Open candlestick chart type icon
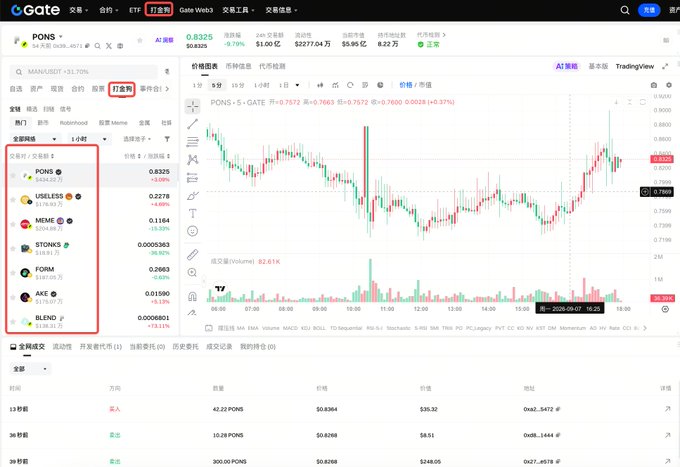The height and width of the screenshot is (467, 680). click(320, 85)
